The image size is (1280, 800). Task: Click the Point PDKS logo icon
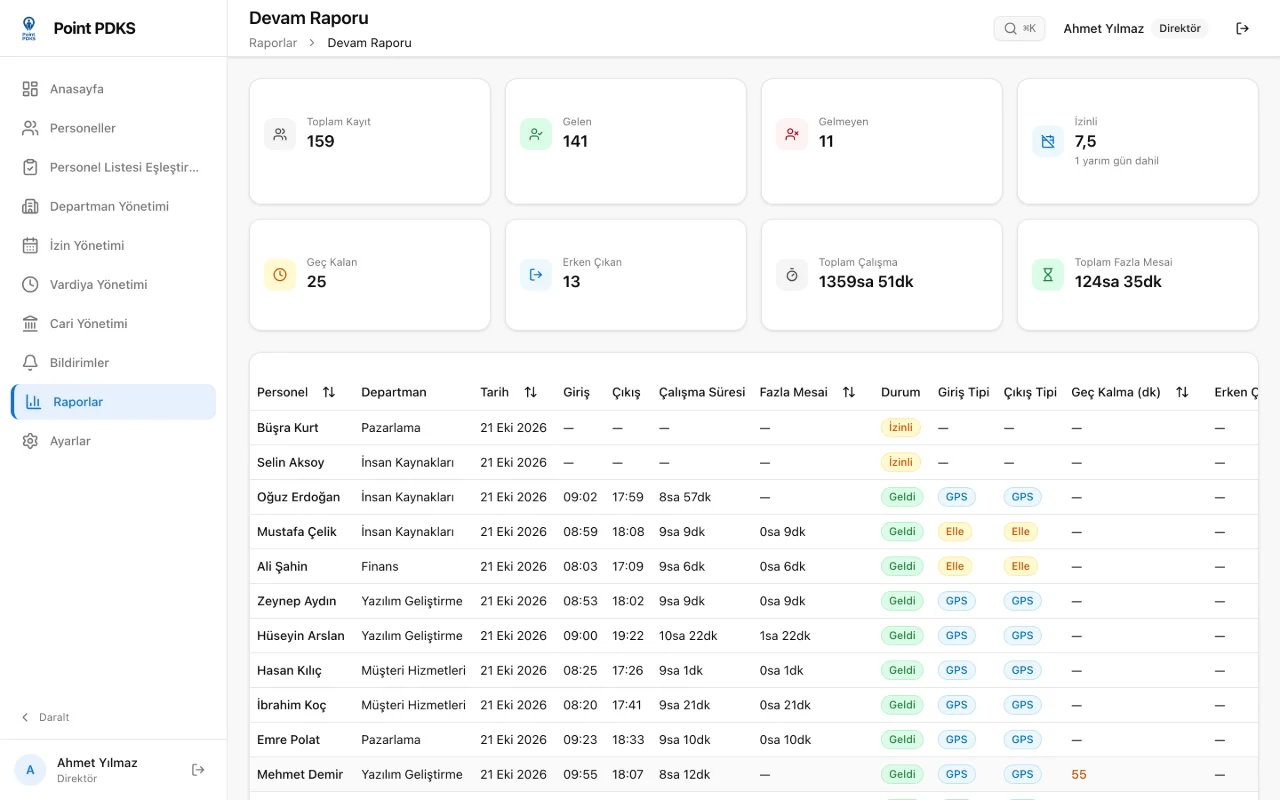(29, 28)
